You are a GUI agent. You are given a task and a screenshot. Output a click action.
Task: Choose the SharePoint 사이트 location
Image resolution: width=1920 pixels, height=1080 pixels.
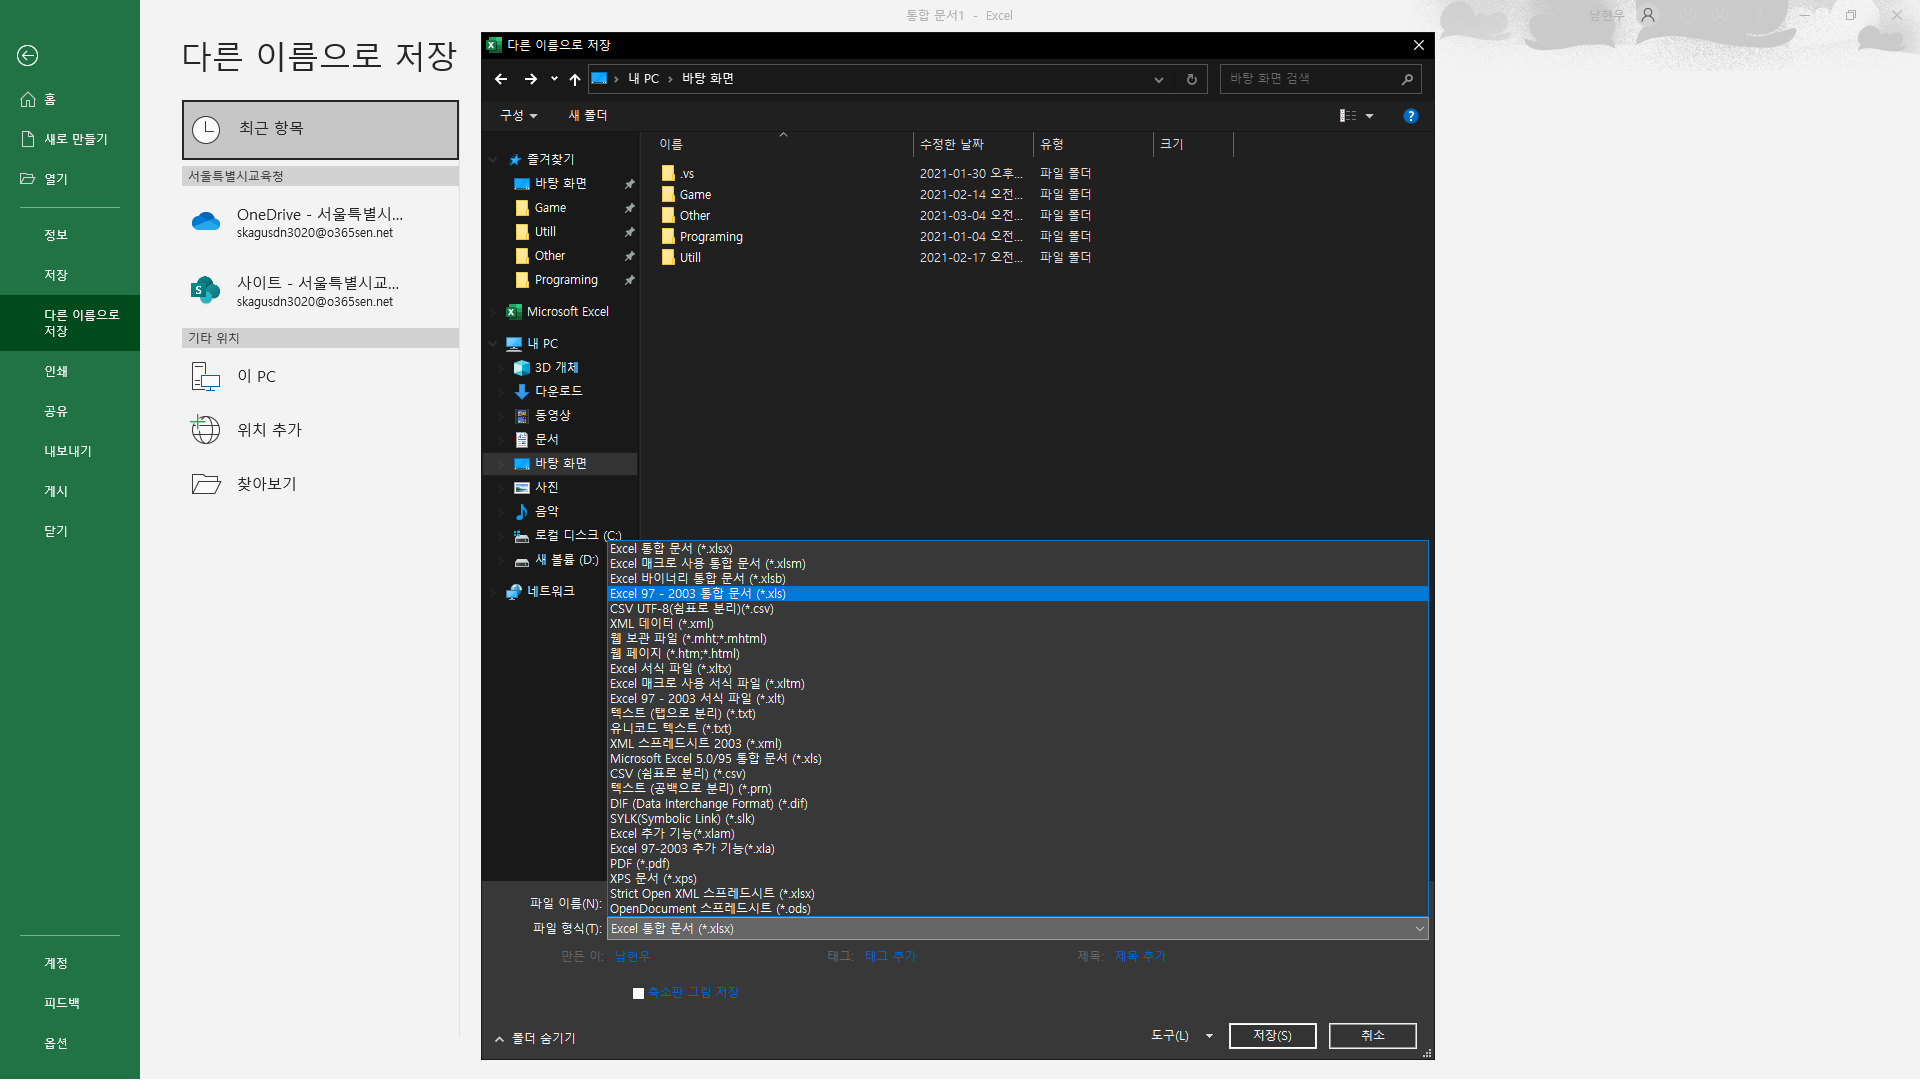(x=320, y=291)
